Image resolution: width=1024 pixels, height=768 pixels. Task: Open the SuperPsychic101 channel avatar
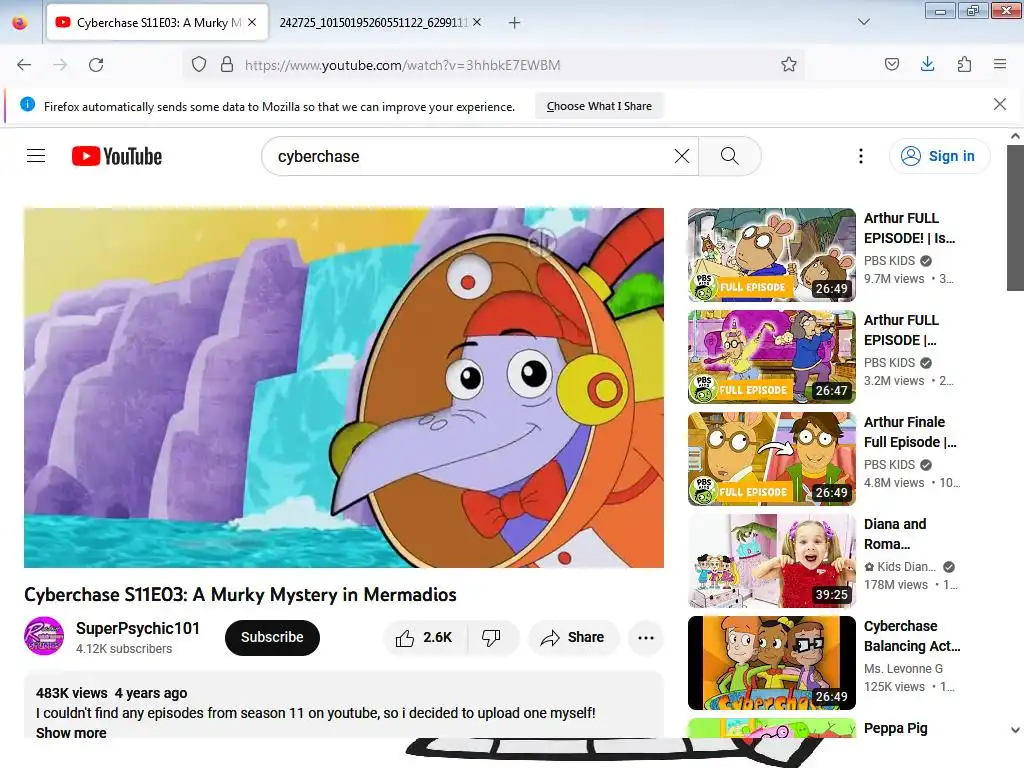coord(44,637)
